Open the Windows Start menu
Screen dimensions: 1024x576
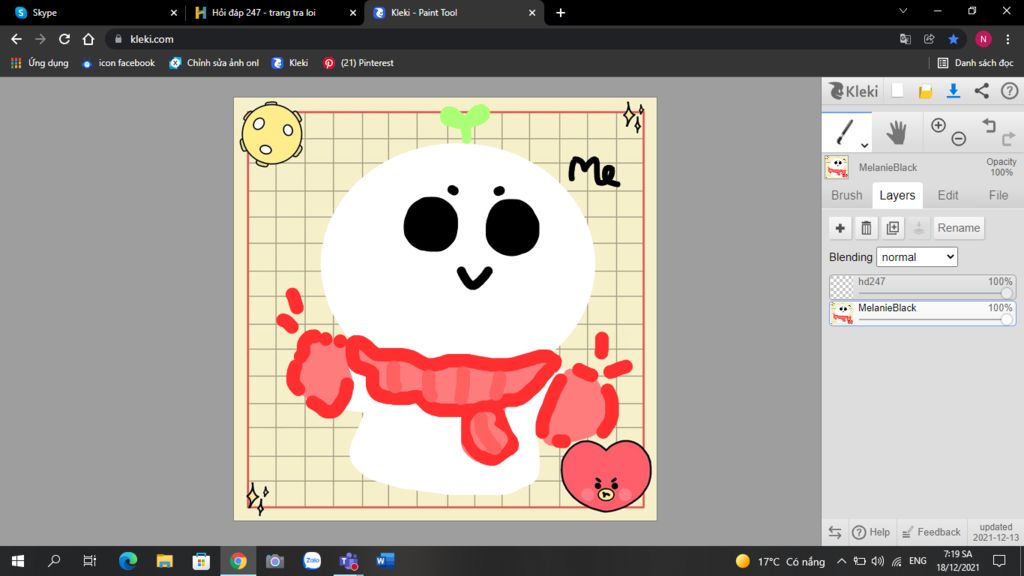pyautogui.click(x=18, y=561)
